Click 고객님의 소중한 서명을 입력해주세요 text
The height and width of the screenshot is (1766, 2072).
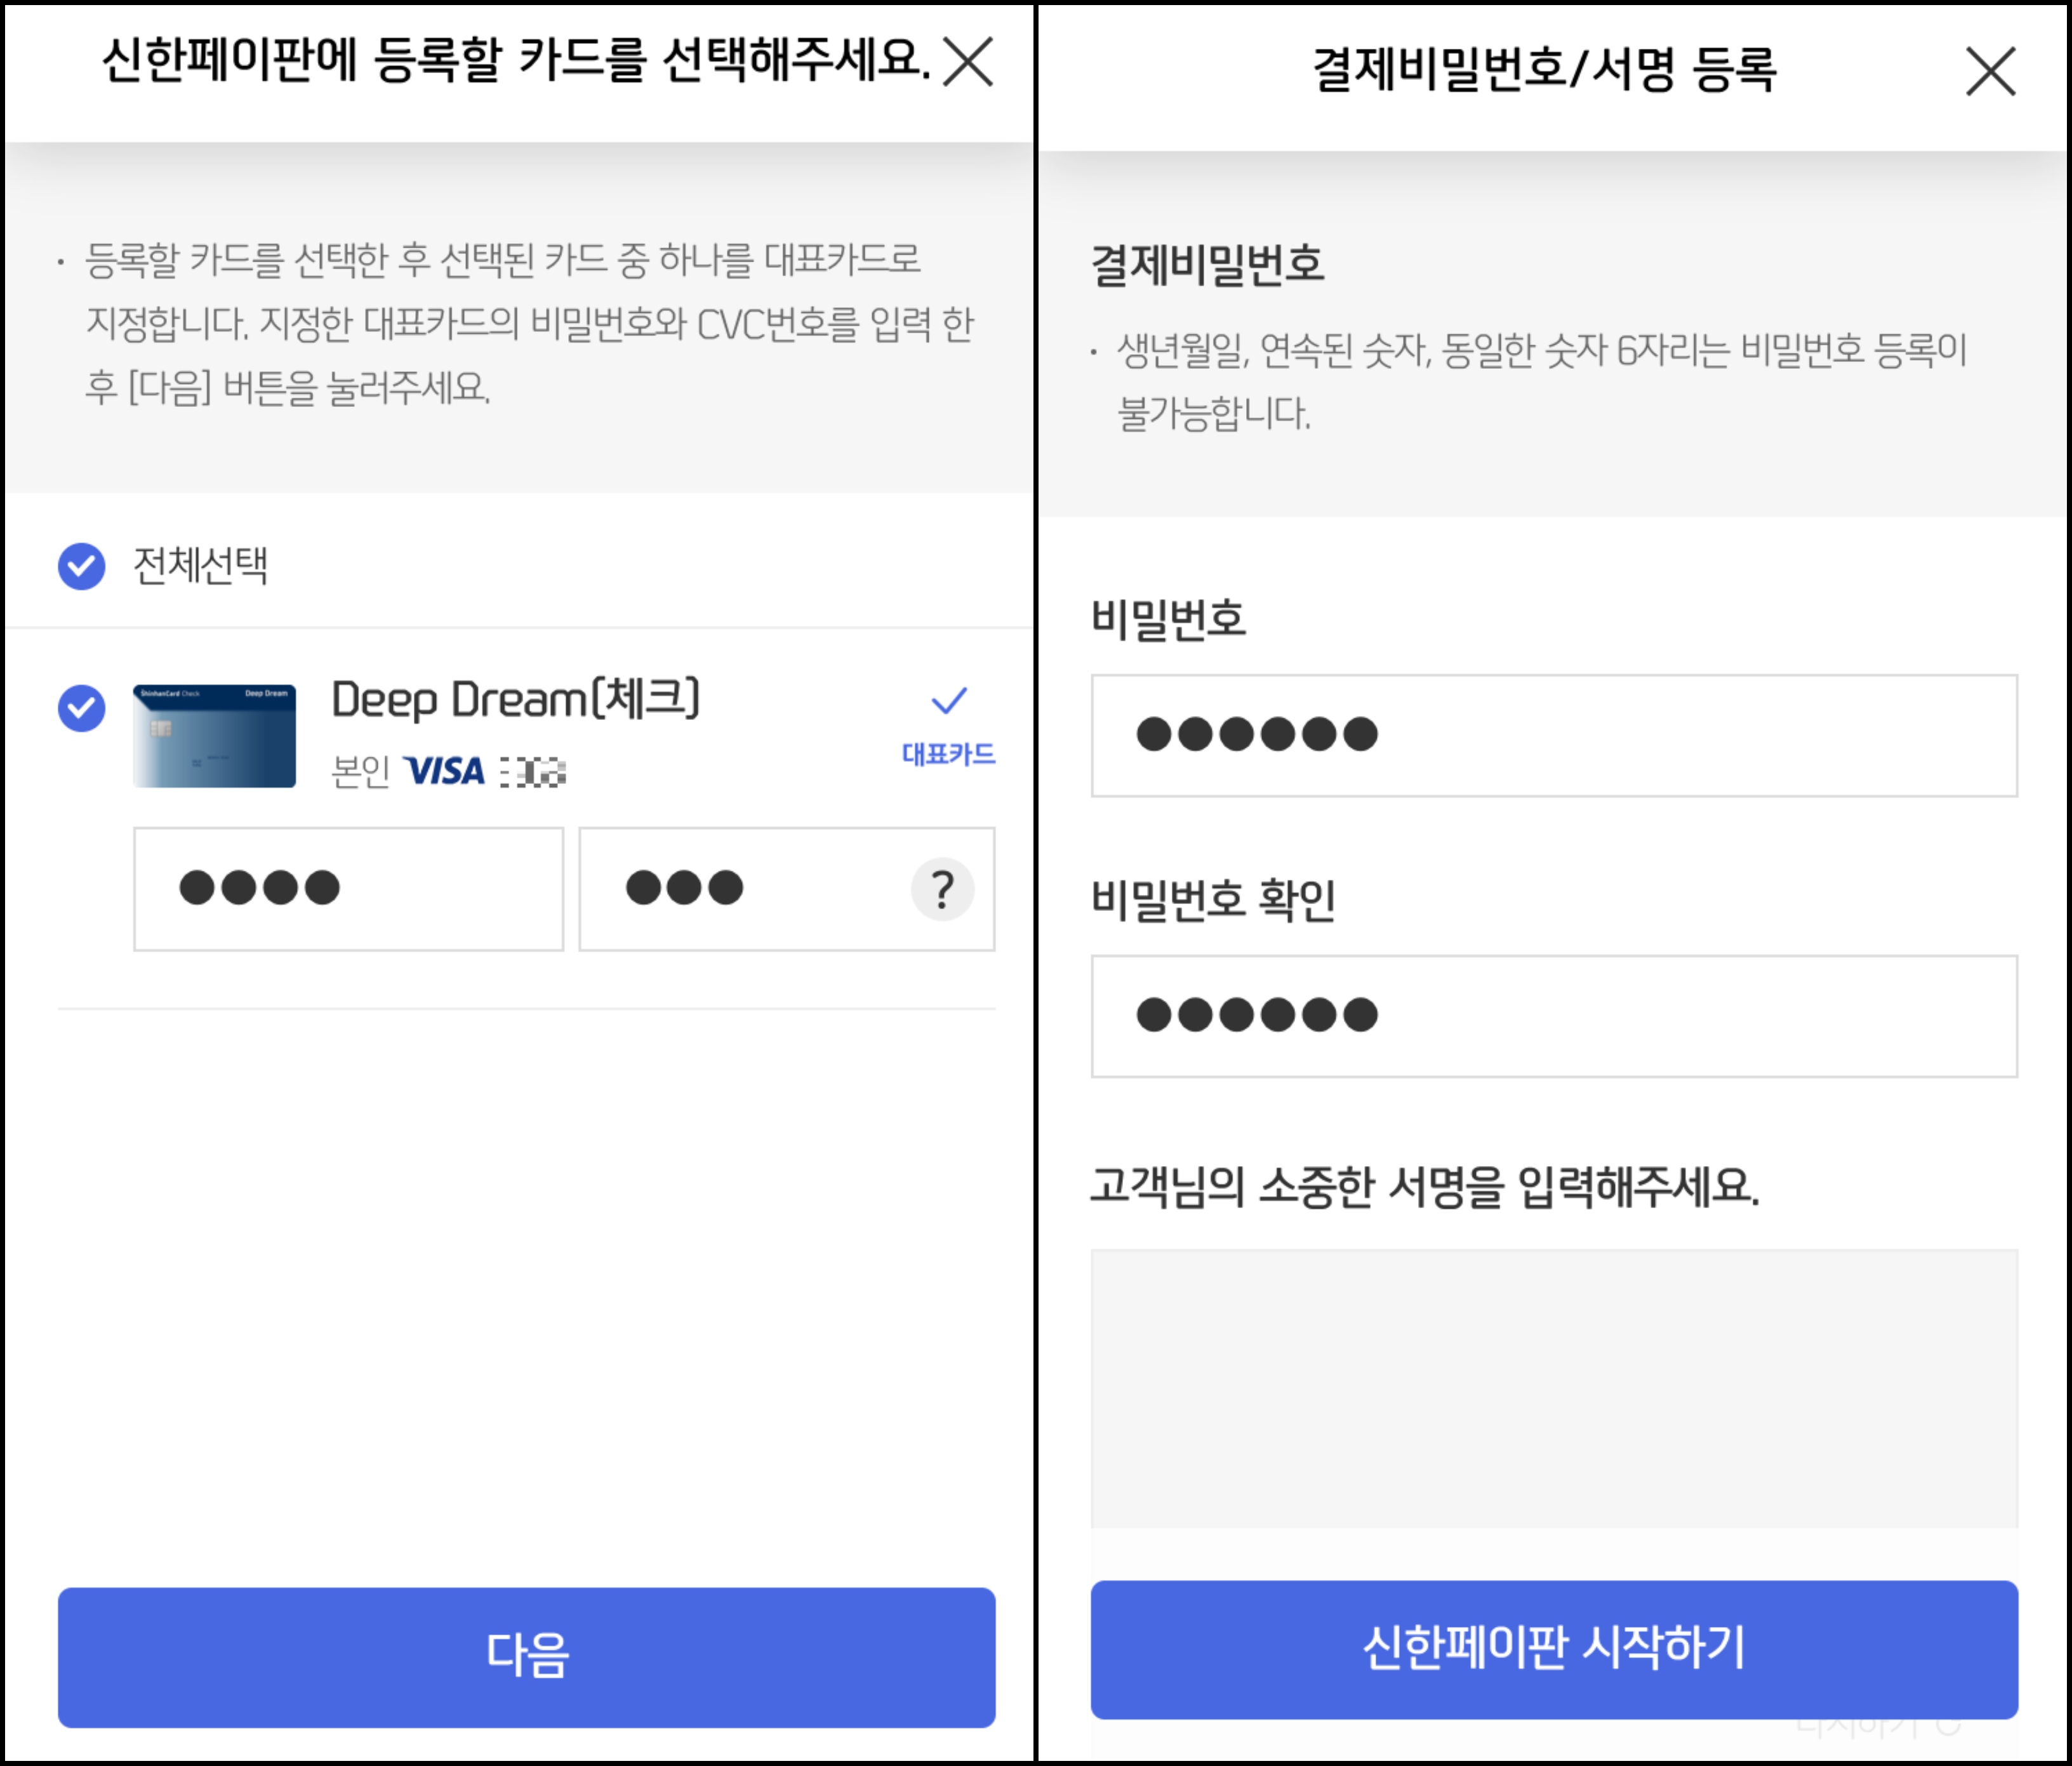coord(1424,1187)
